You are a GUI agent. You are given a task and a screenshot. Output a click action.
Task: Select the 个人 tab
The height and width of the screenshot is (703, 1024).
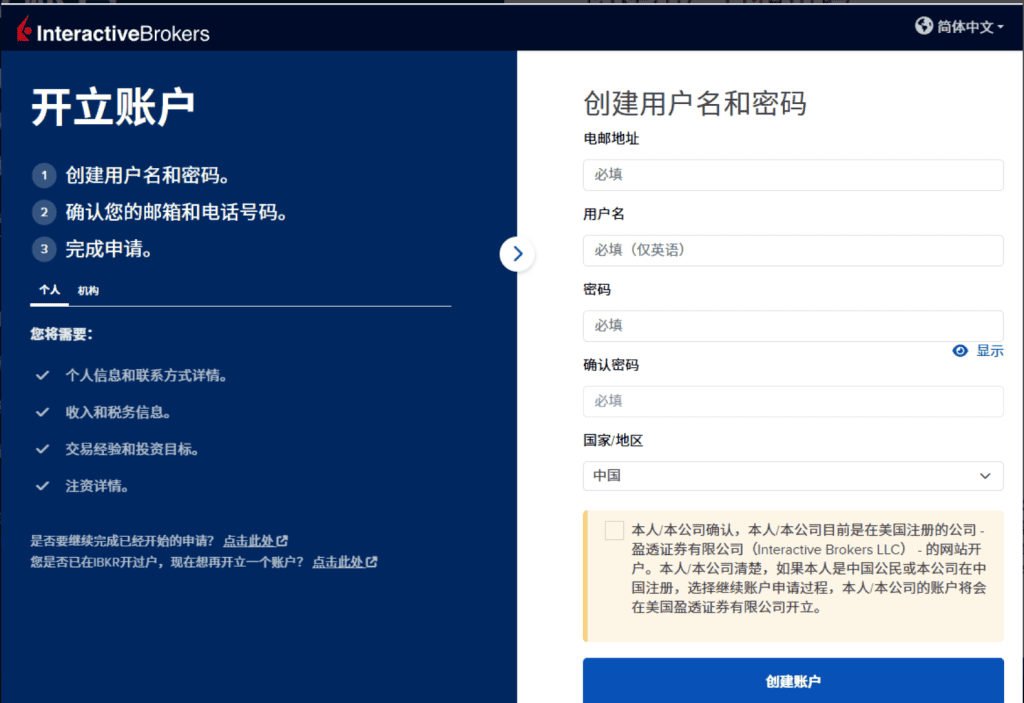coord(49,290)
